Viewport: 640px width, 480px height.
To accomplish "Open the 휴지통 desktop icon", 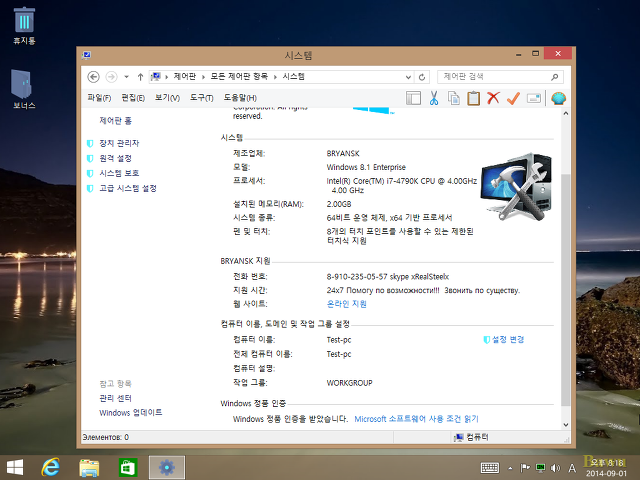I will [24, 25].
